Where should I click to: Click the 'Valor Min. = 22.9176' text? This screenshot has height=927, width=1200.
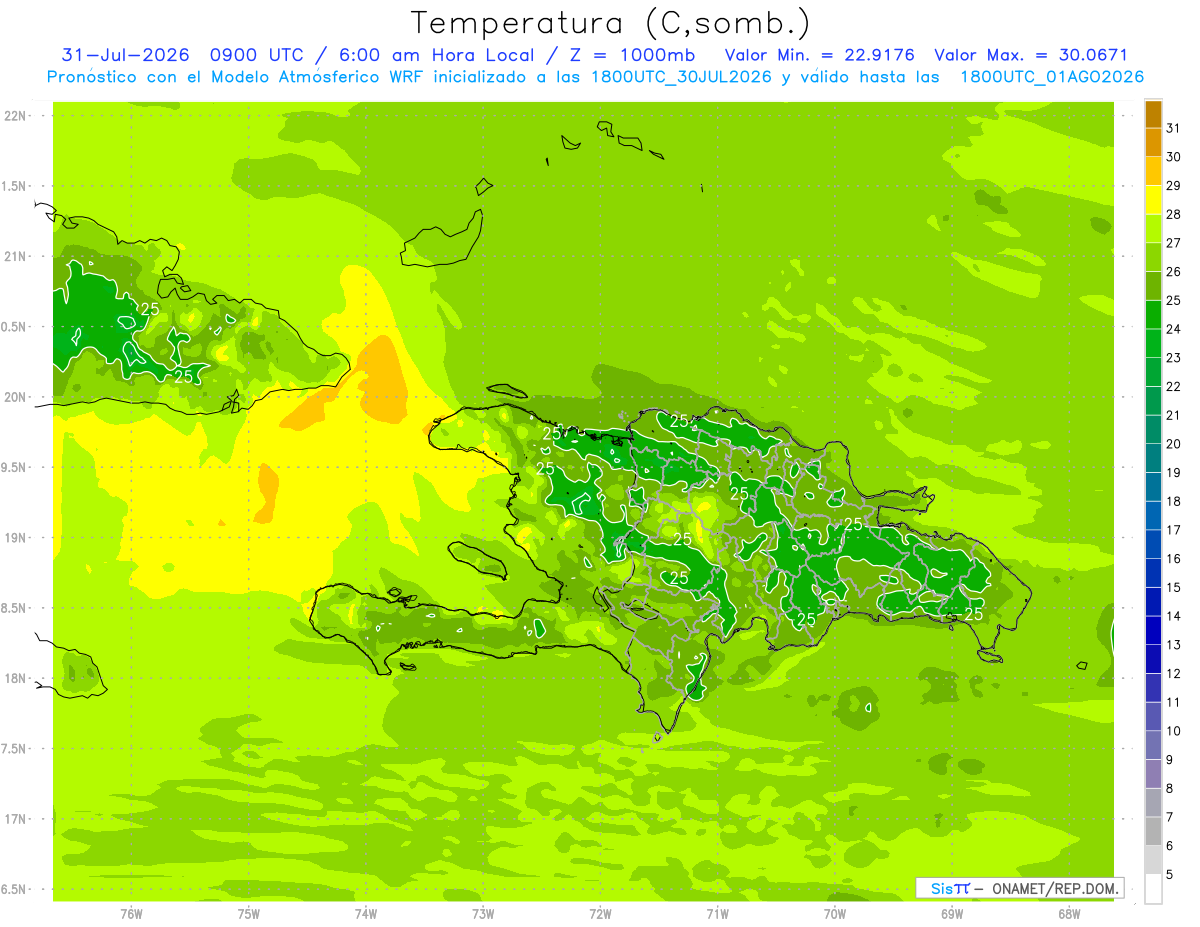819,55
